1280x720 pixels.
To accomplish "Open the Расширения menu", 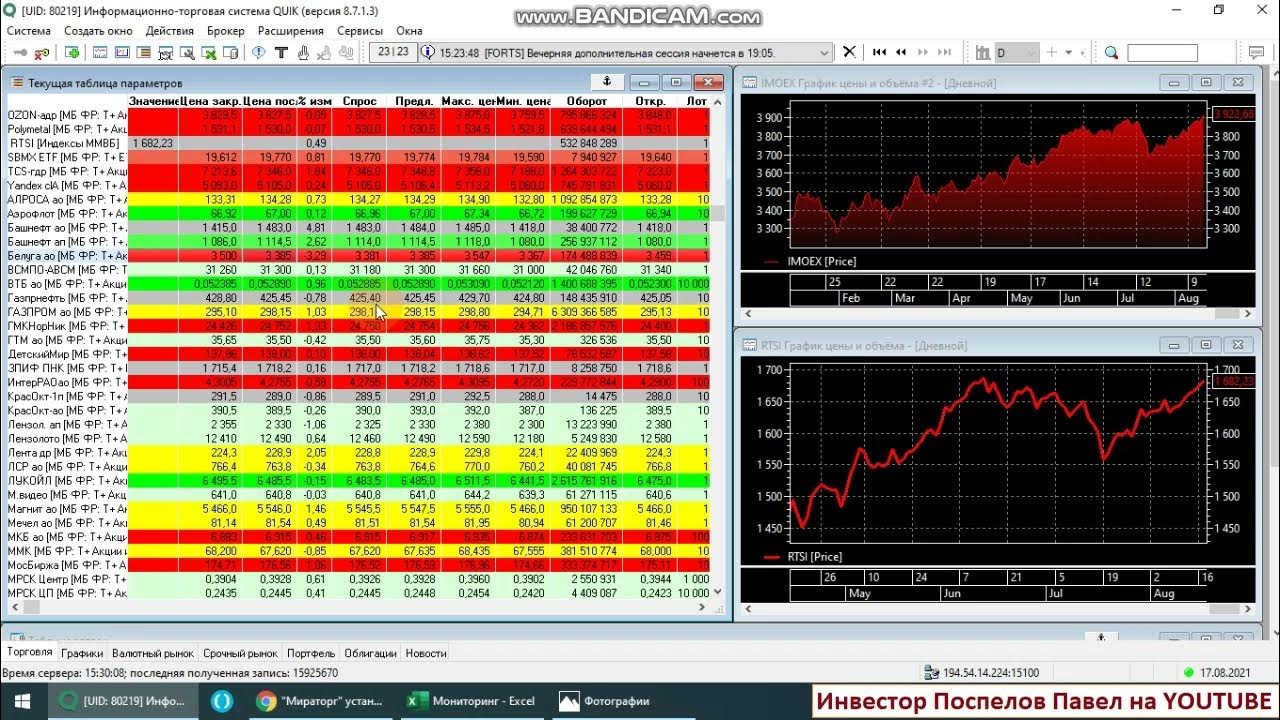I will [291, 31].
